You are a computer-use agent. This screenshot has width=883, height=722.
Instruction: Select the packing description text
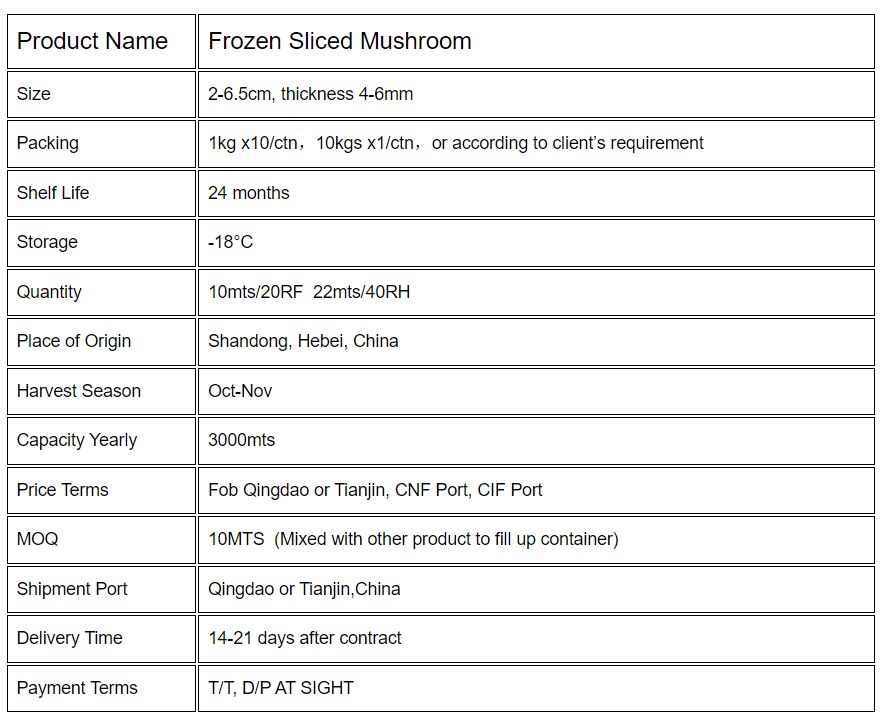point(456,143)
